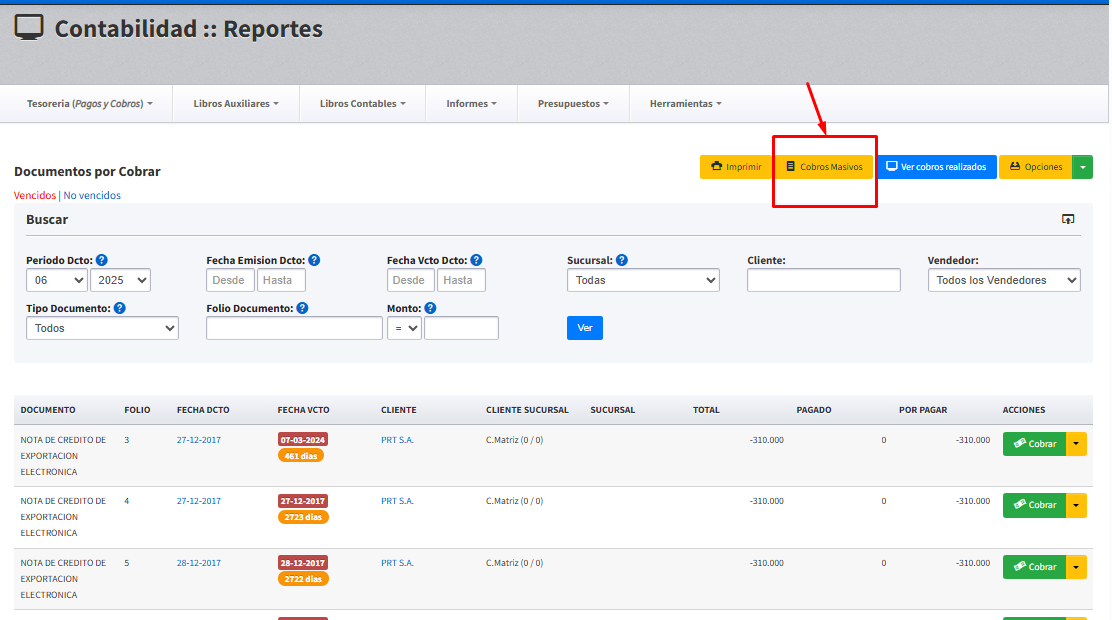This screenshot has height=620, width=1112.
Task: Click the Monto amount input field
Action: (462, 328)
